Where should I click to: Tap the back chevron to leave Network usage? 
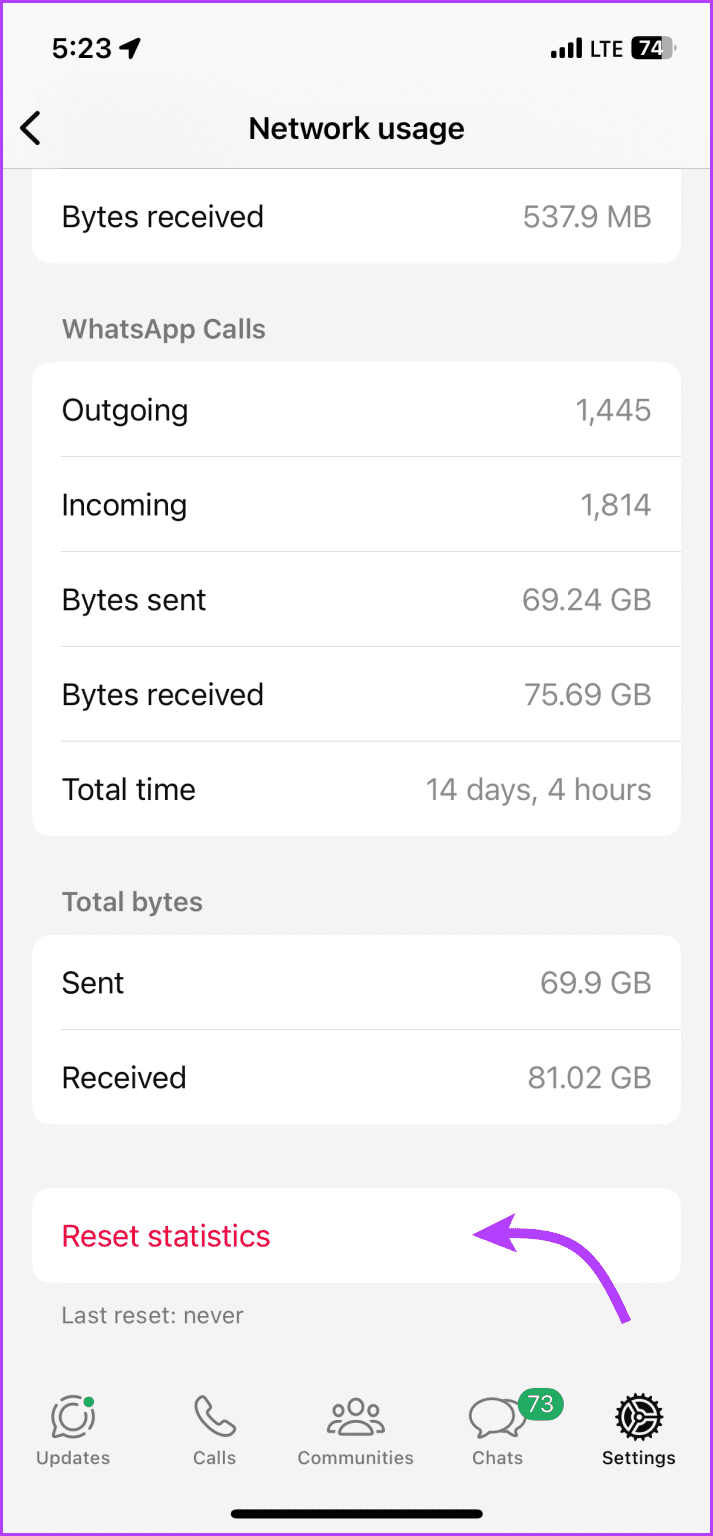pos(30,128)
